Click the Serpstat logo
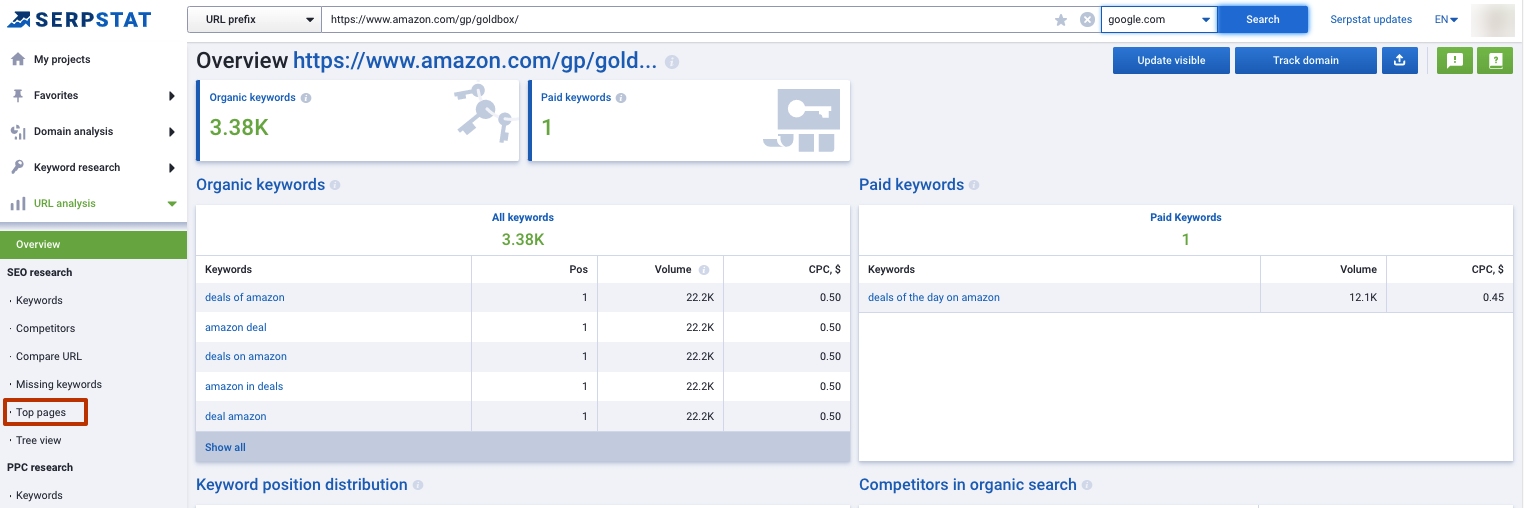 coord(78,19)
